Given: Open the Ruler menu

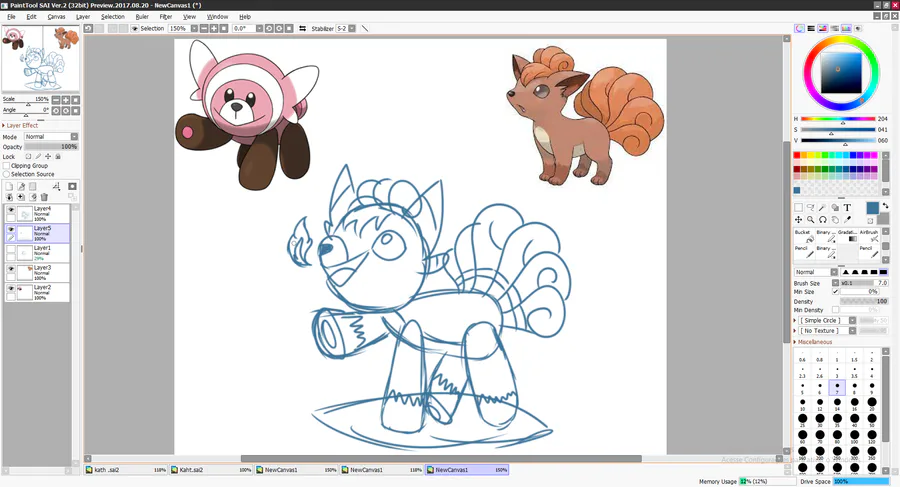Looking at the screenshot, I should point(142,17).
